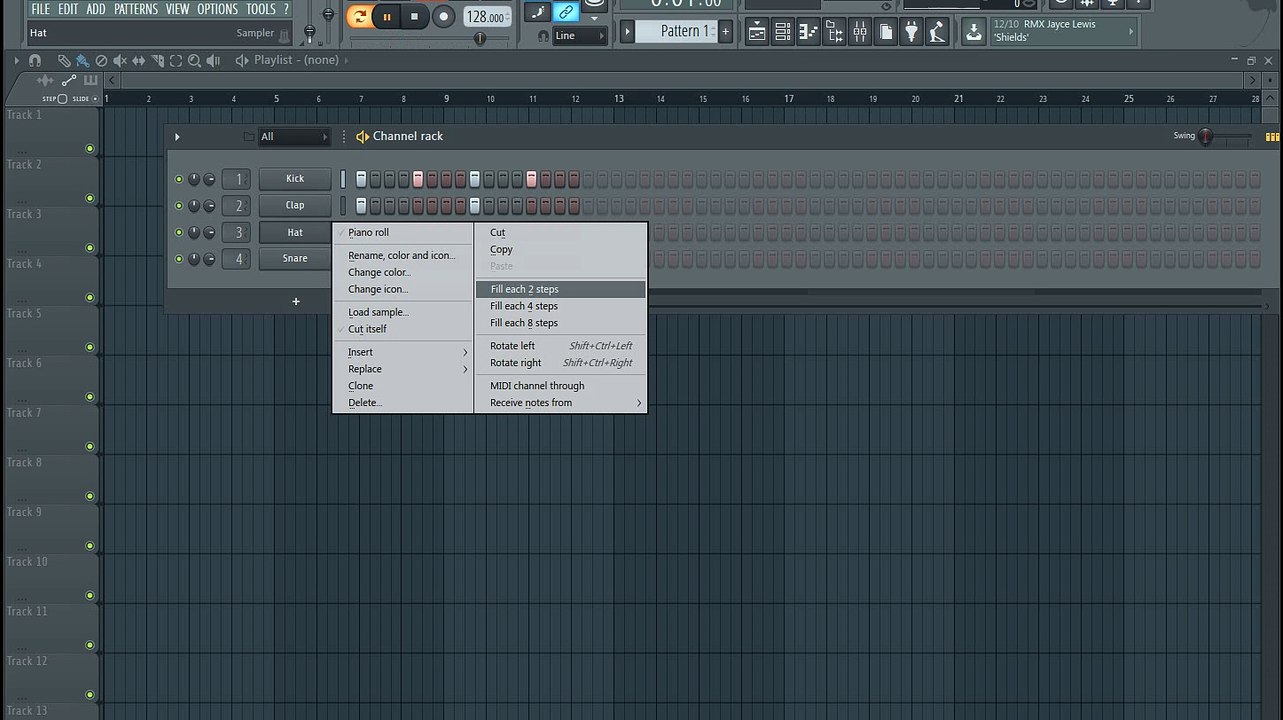Screen dimensions: 1283x720
Task: Toggle the Piano roll option
Action: point(403,232)
